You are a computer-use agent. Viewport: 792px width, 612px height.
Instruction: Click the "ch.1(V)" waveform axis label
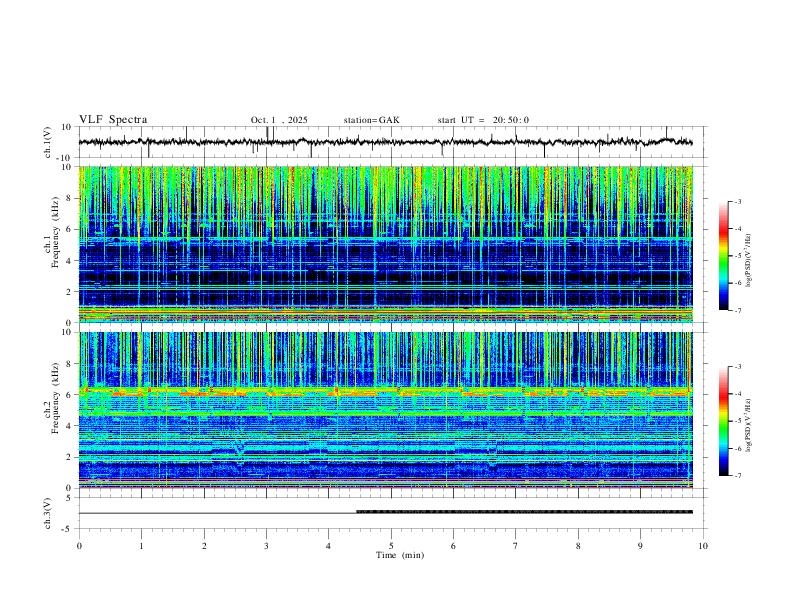(48, 142)
